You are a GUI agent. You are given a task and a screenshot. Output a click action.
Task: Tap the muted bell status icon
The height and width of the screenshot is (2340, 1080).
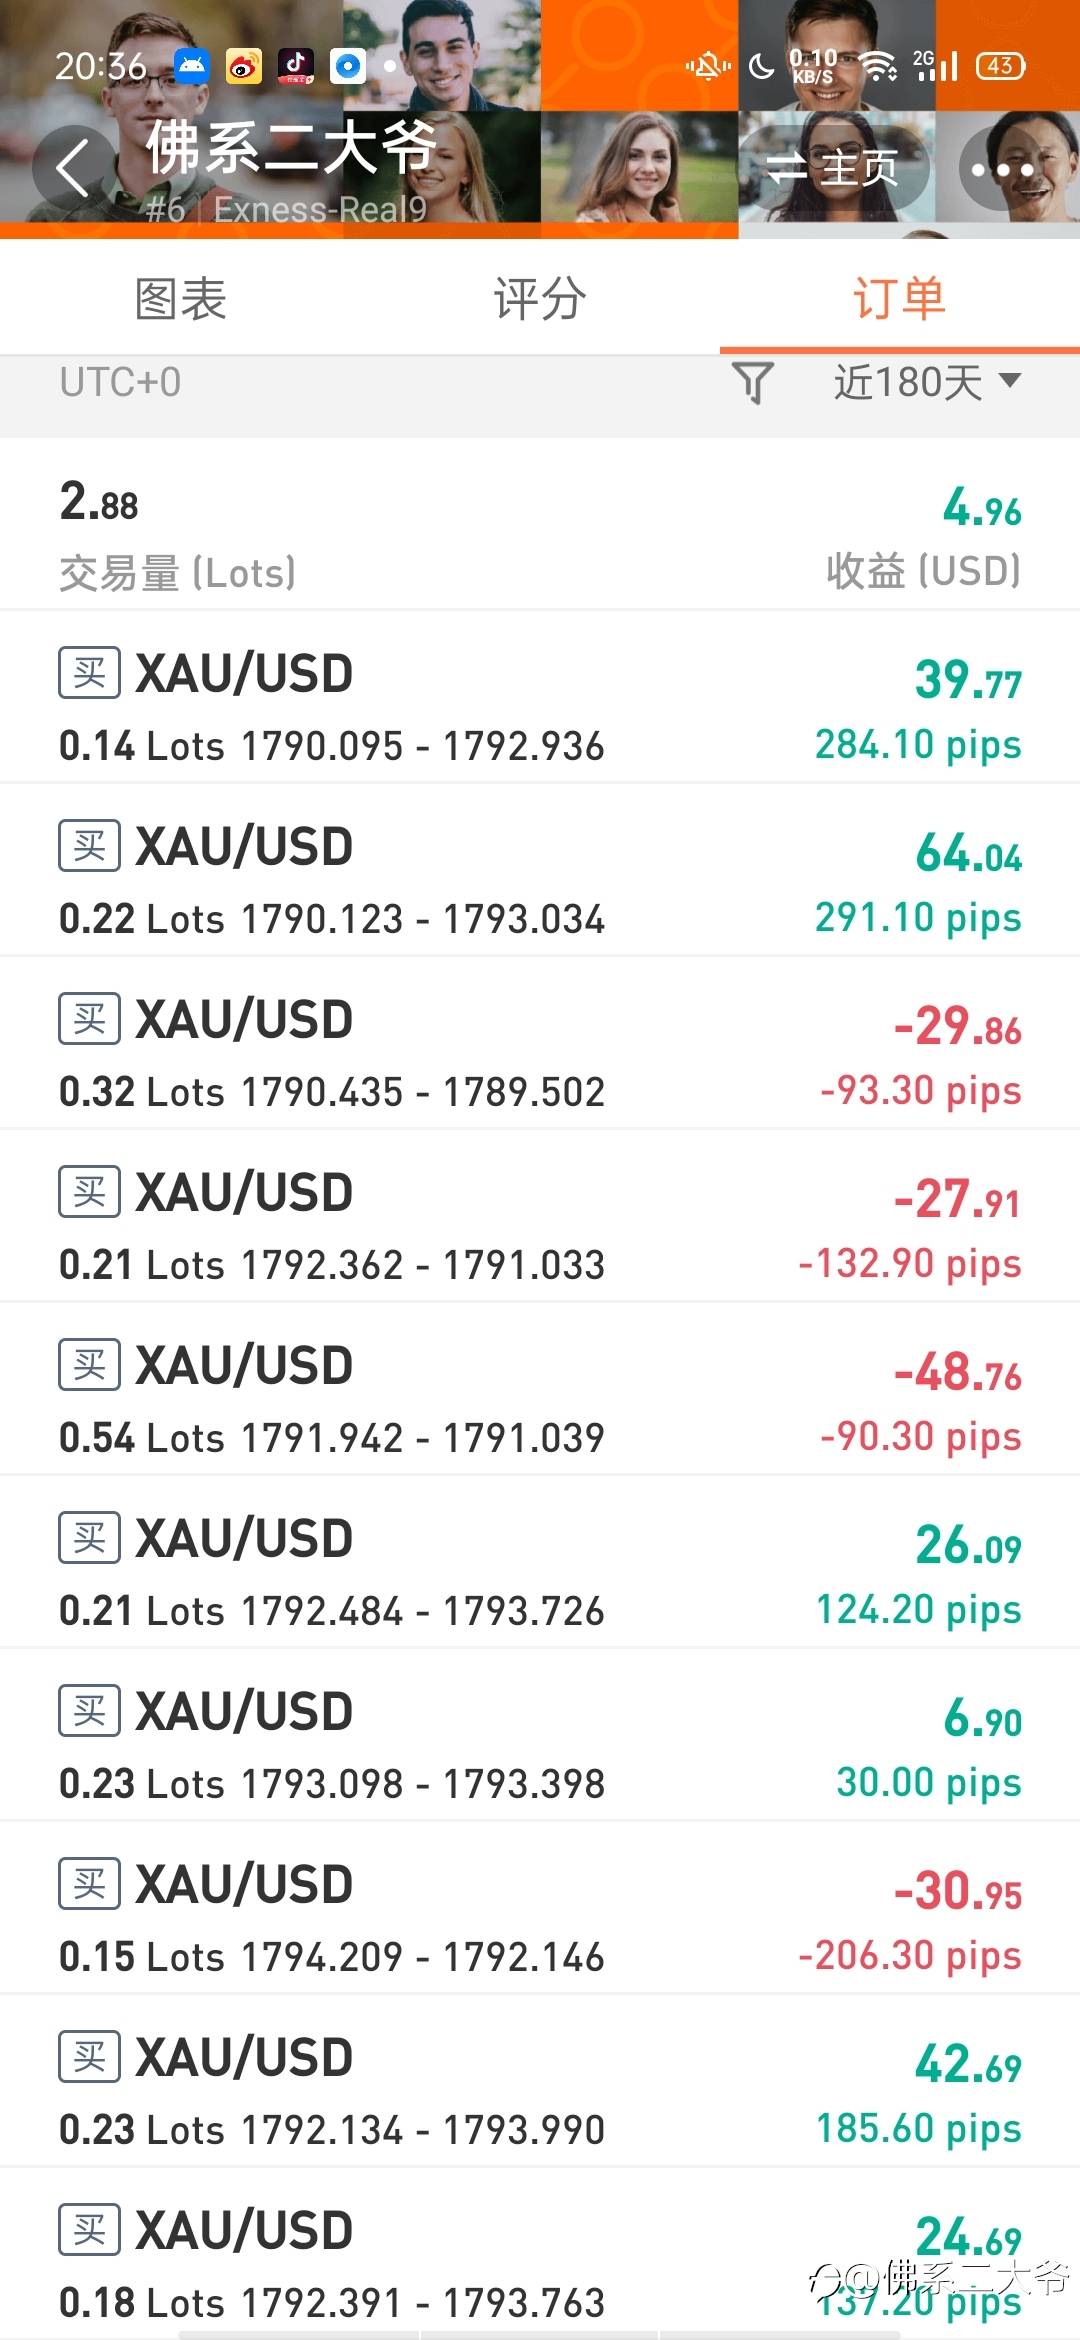(707, 67)
